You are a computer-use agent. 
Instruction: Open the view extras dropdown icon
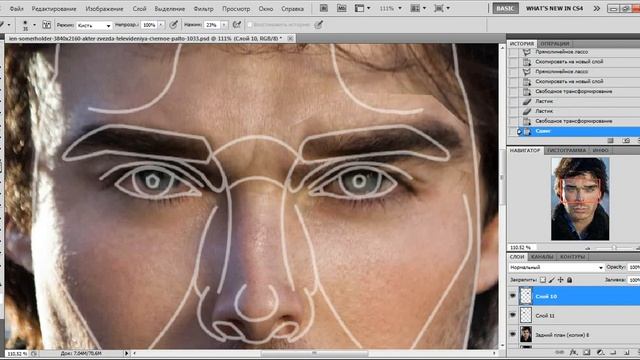coord(362,8)
